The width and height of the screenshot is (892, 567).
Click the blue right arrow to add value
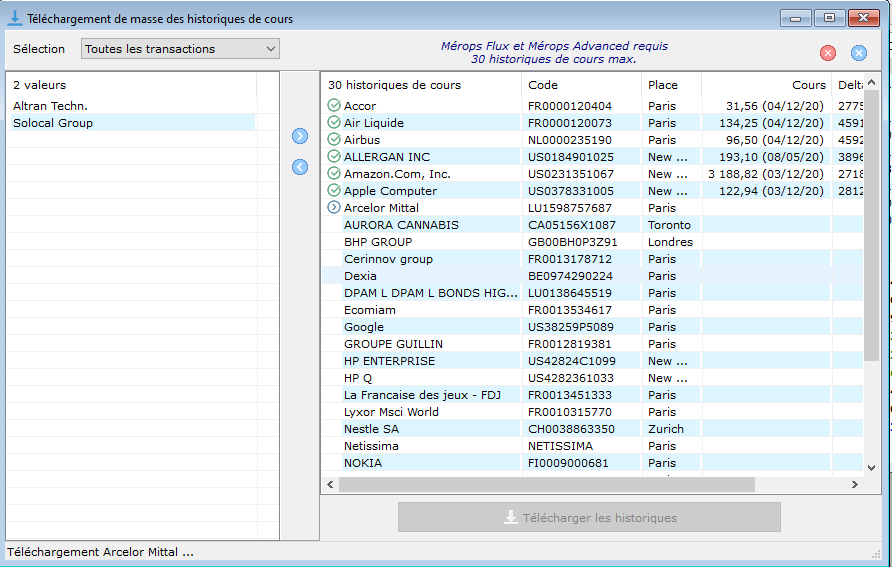pyautogui.click(x=300, y=136)
